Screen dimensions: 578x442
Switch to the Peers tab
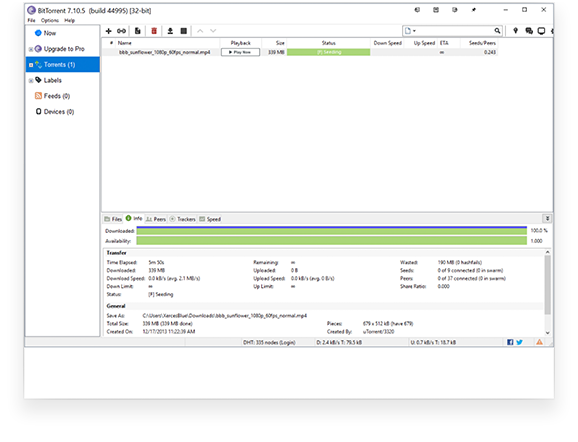point(156,219)
